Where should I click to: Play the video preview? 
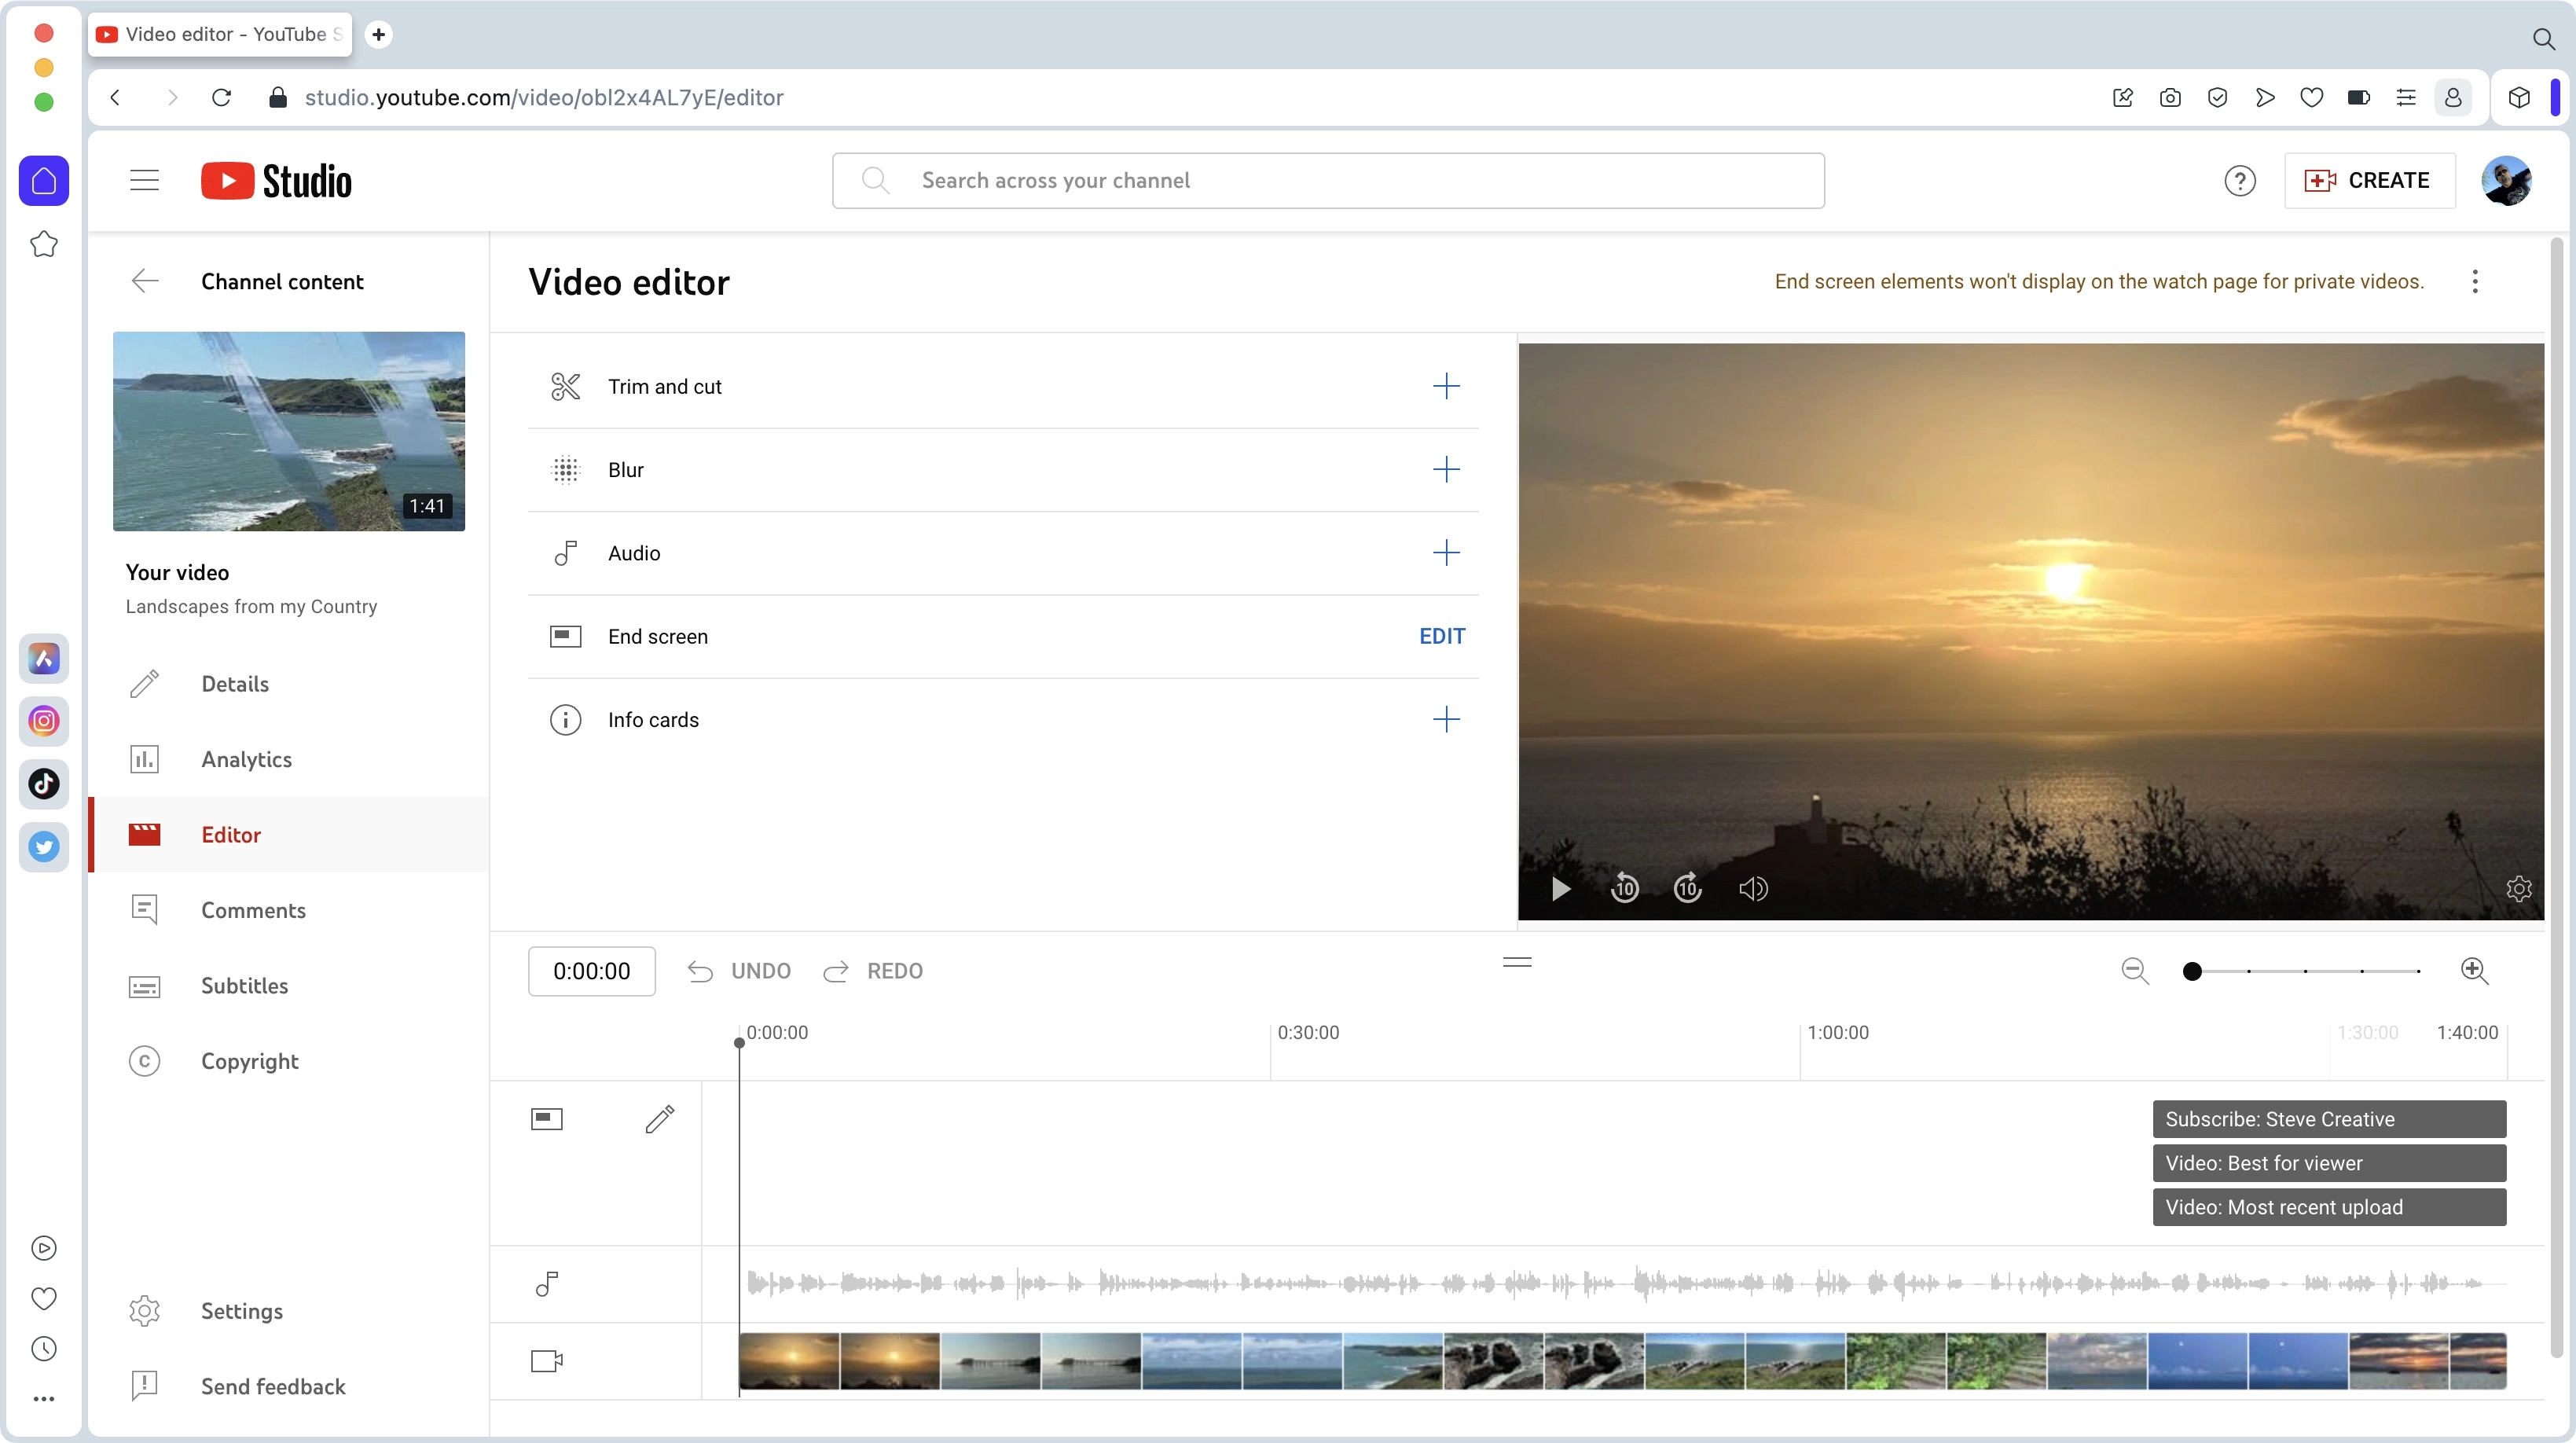pos(1560,888)
